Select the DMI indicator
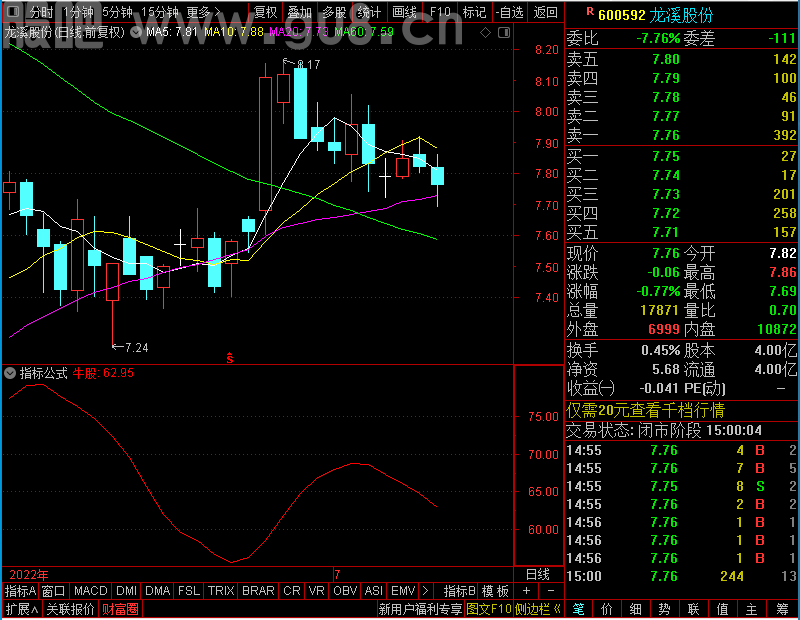The width and height of the screenshot is (800, 620). coord(127,591)
